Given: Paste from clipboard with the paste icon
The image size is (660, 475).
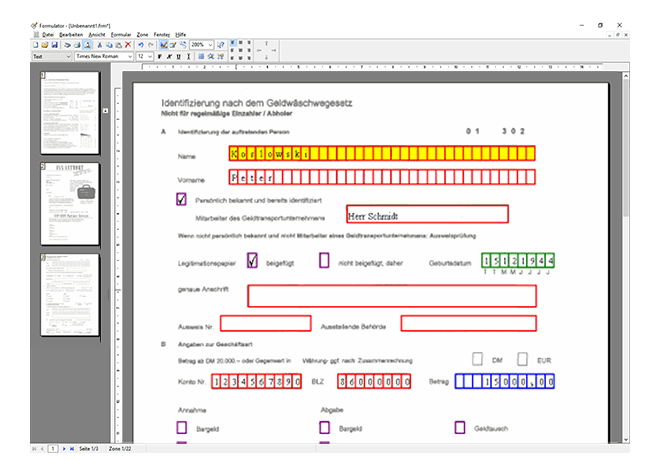Looking at the screenshot, I should tap(119, 45).
